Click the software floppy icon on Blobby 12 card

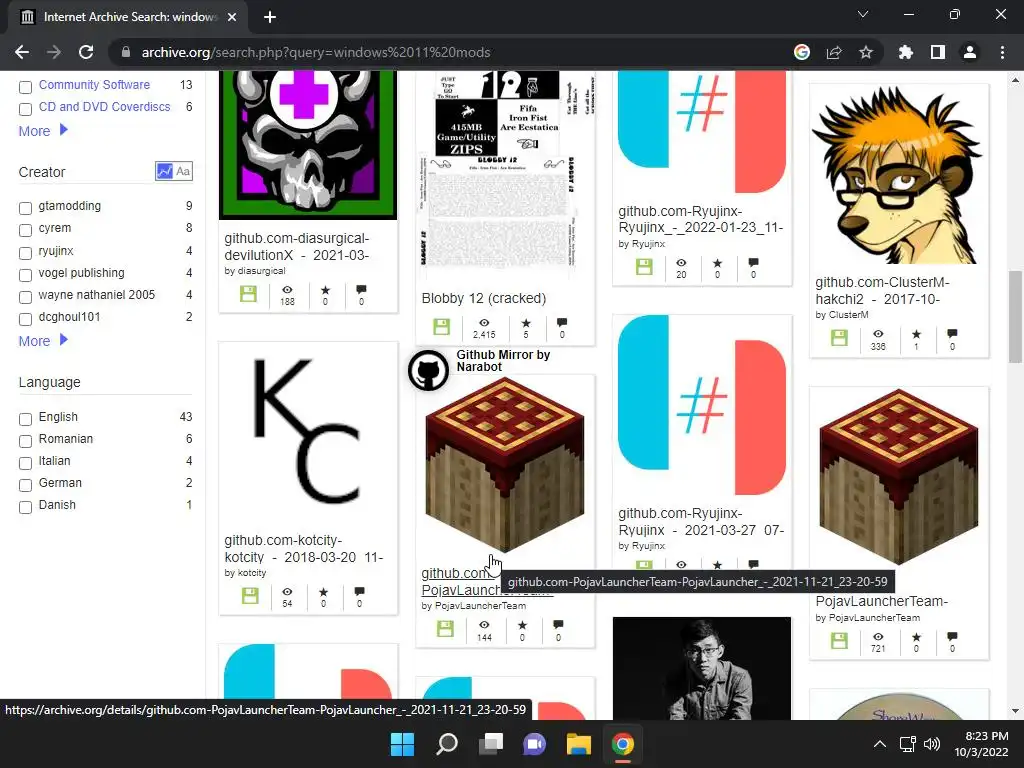441,327
